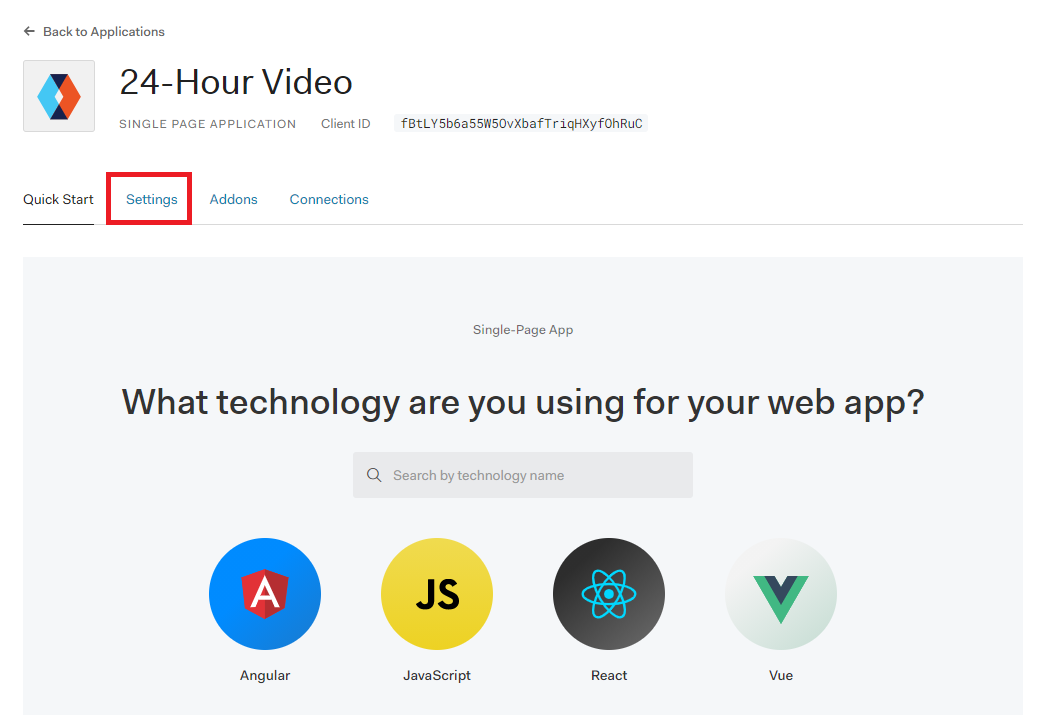
Task: Click the Client ID value
Action: [521, 123]
